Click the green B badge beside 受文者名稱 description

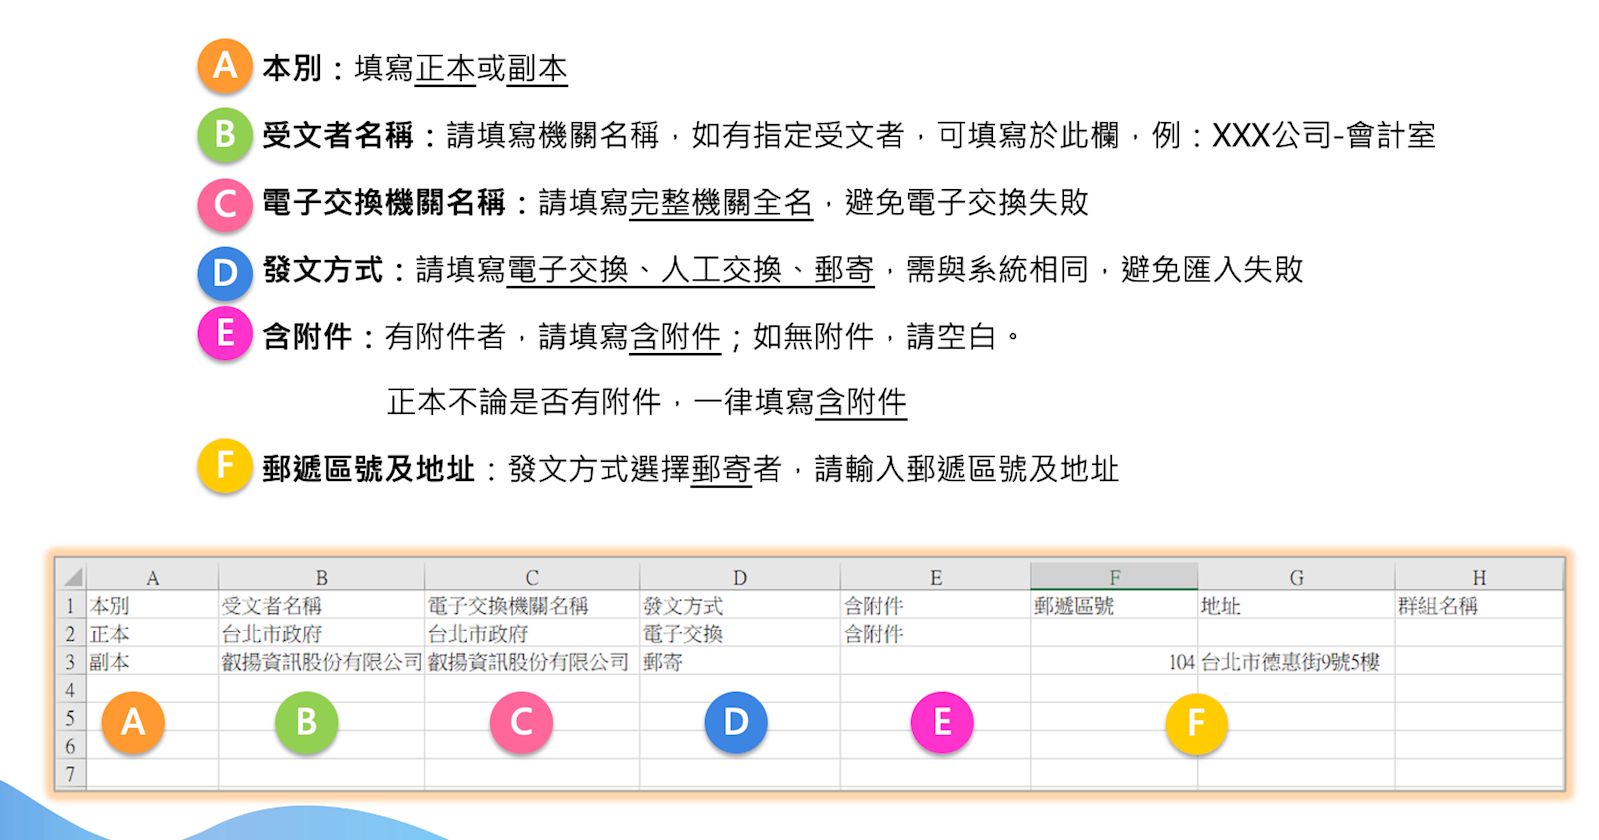pos(225,134)
